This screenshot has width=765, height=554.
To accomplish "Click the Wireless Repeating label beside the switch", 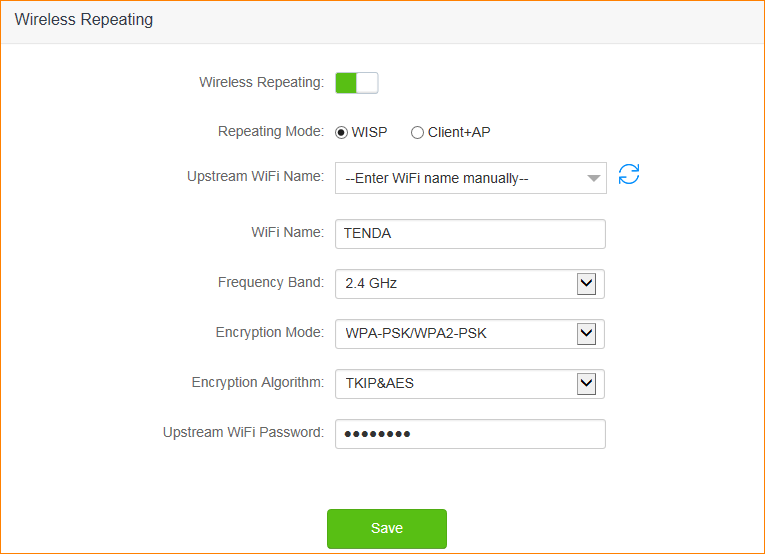I will pos(261,83).
